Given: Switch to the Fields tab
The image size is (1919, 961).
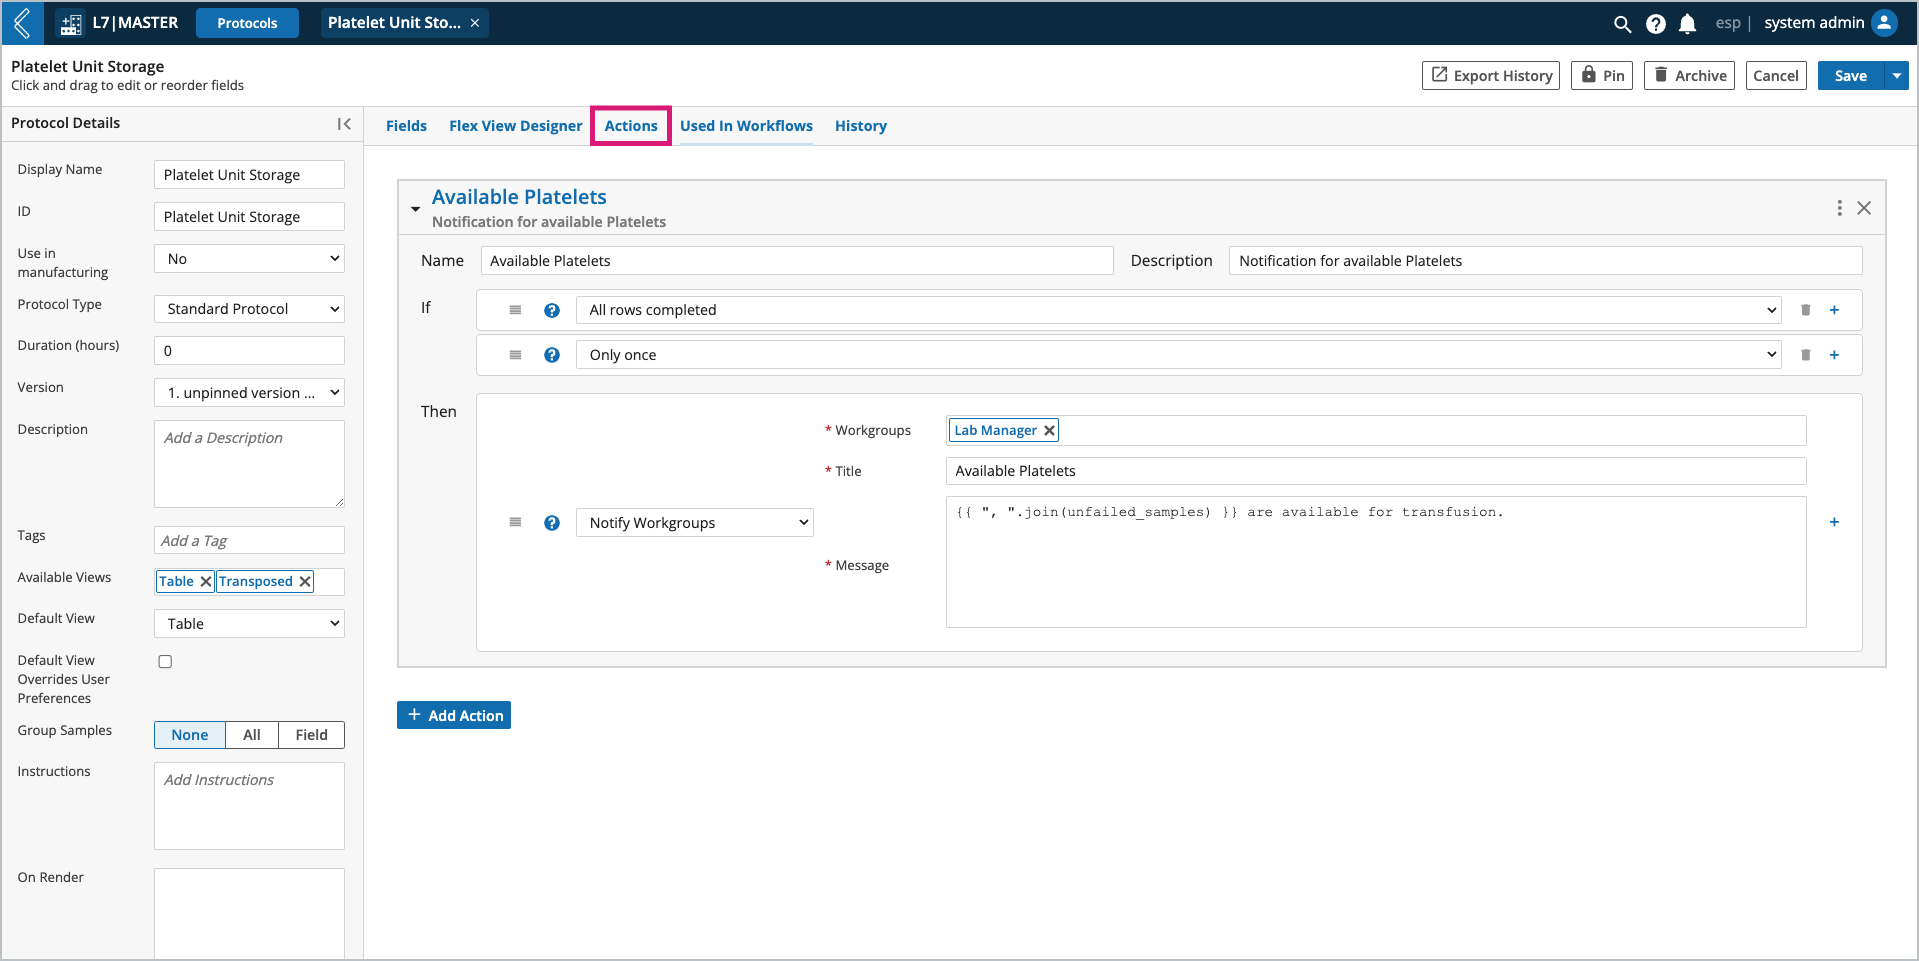Looking at the screenshot, I should [406, 126].
